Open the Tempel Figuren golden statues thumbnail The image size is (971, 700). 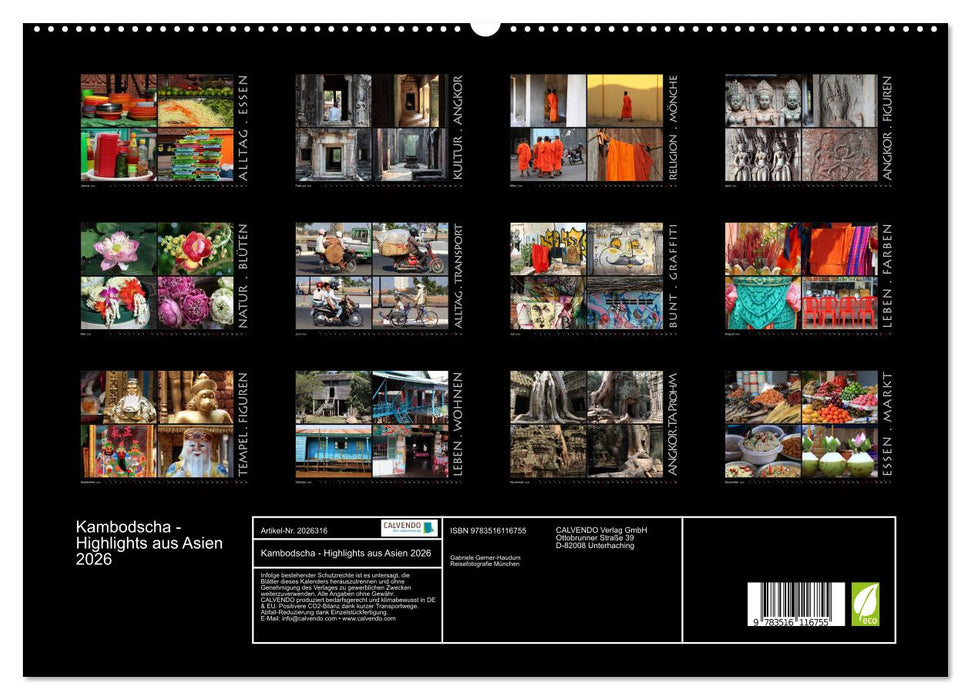click(x=157, y=424)
